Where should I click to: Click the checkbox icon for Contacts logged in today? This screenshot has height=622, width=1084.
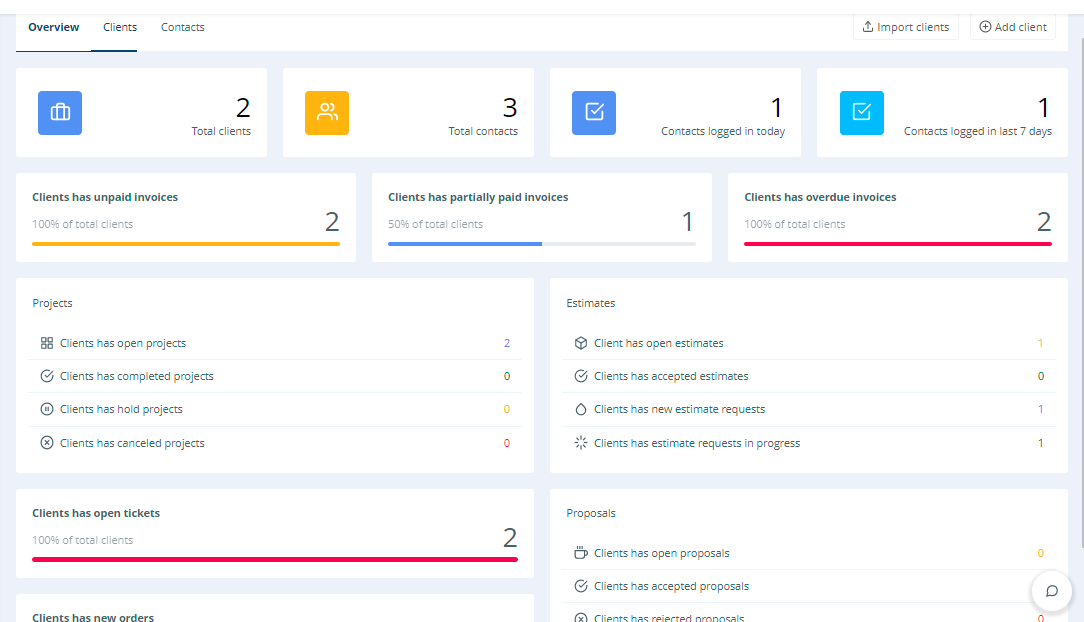[x=594, y=113]
